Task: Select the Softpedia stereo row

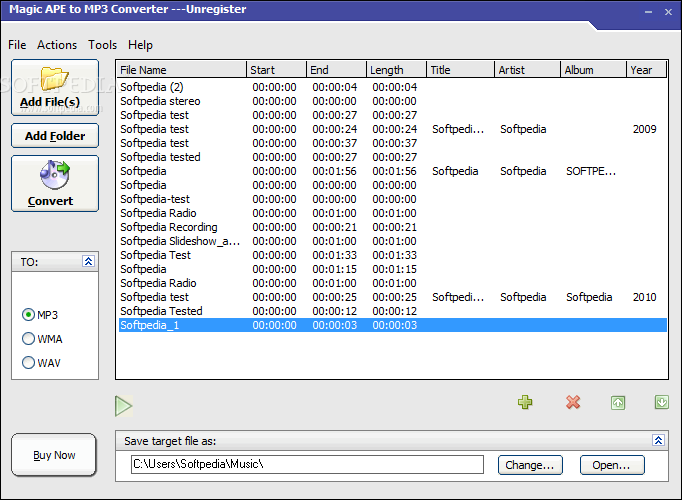Action: tap(392, 101)
